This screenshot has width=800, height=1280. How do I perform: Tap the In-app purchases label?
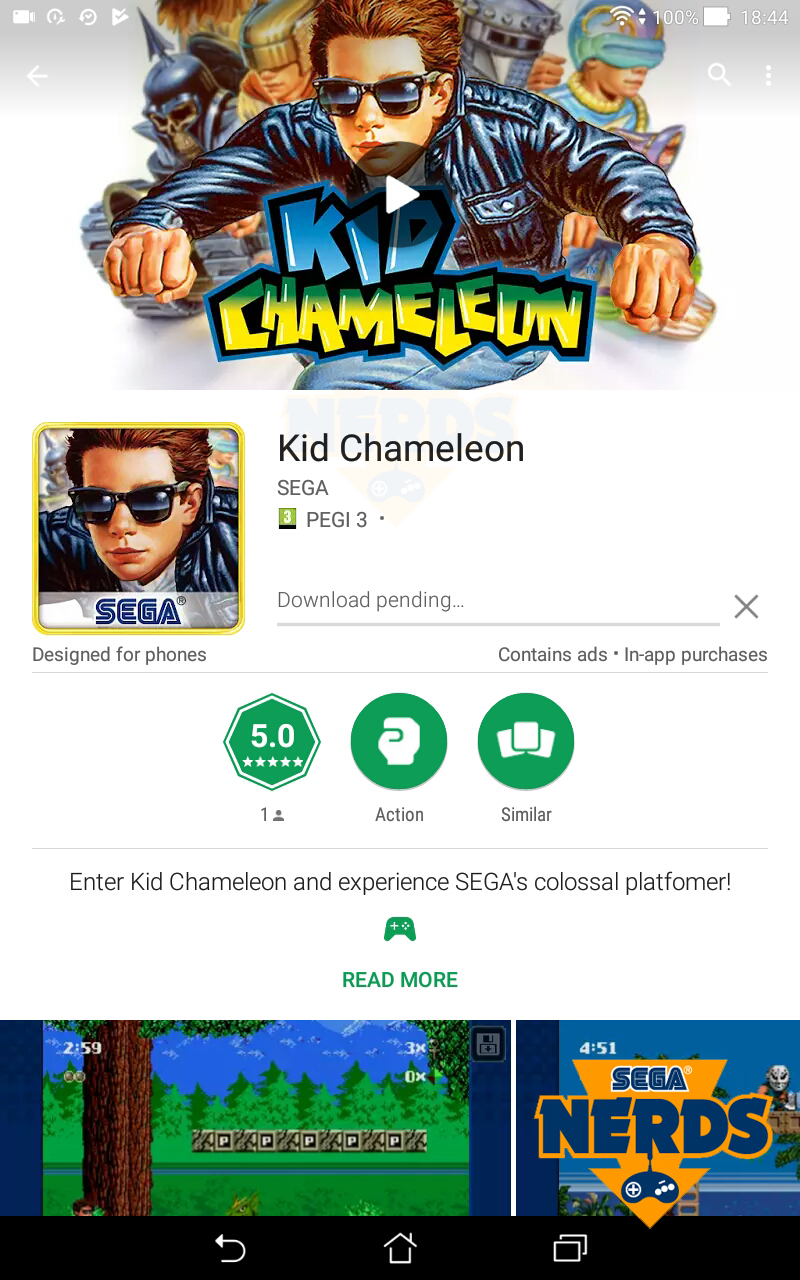coord(696,655)
